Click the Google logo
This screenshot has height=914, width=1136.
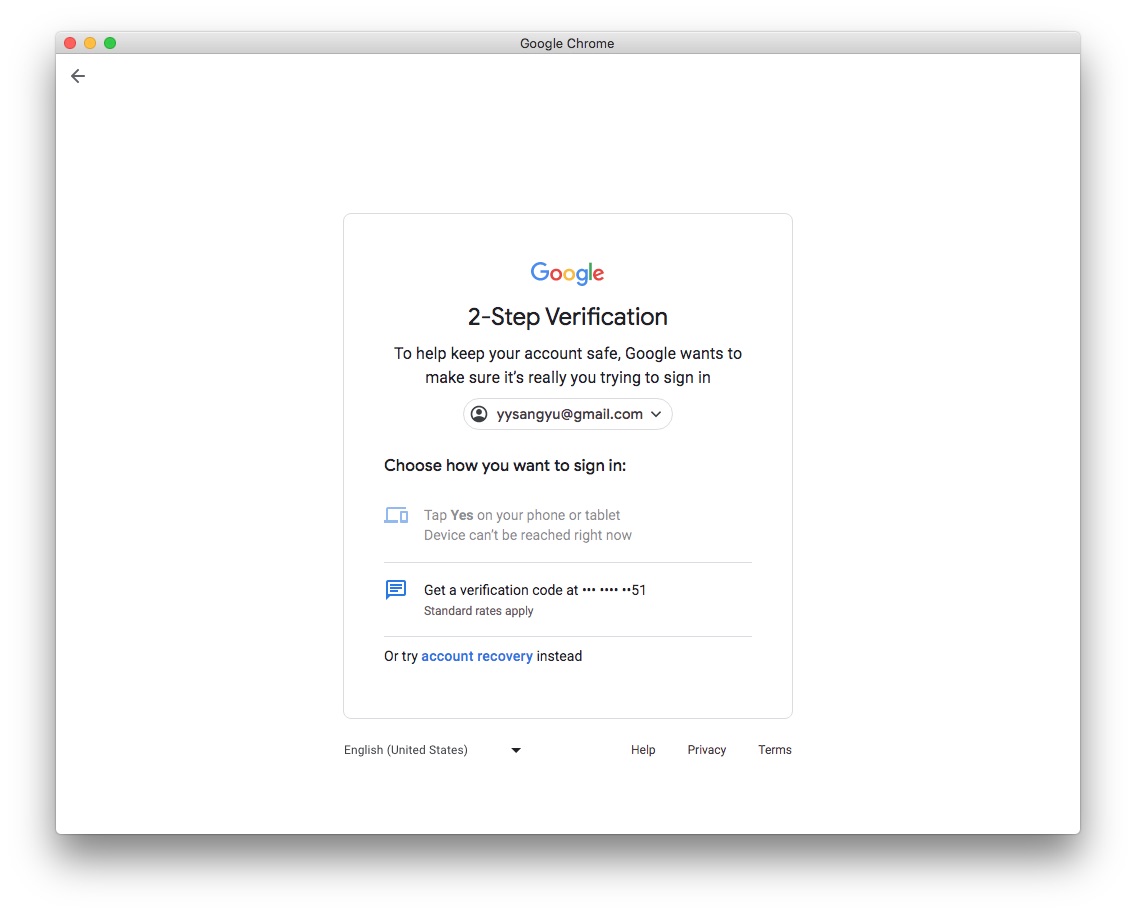[x=567, y=273]
